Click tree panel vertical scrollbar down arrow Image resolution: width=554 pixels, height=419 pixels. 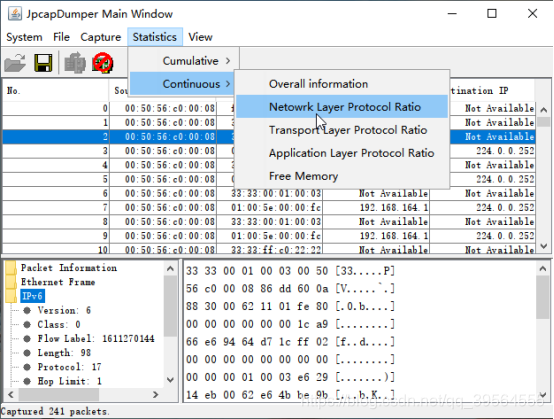(170, 380)
